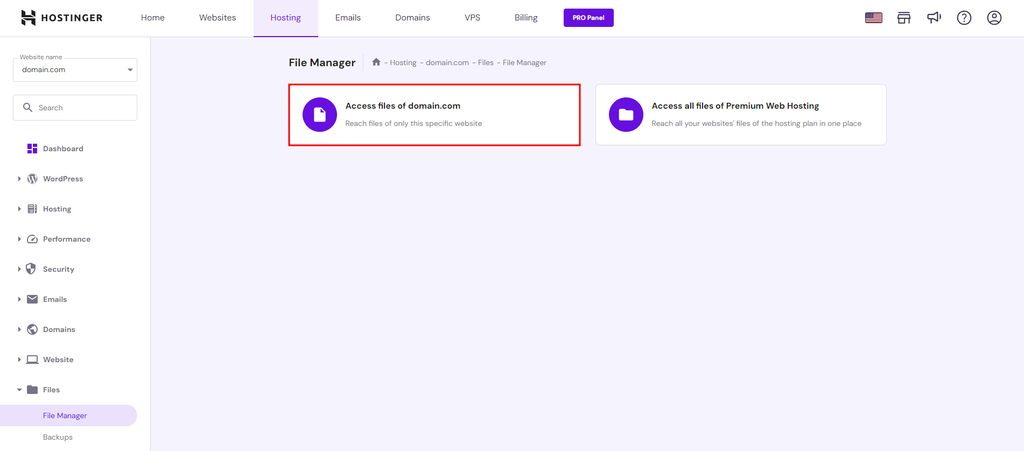Viewport: 1024px width, 451px height.
Task: Open the store marketplace icon
Action: [904, 18]
